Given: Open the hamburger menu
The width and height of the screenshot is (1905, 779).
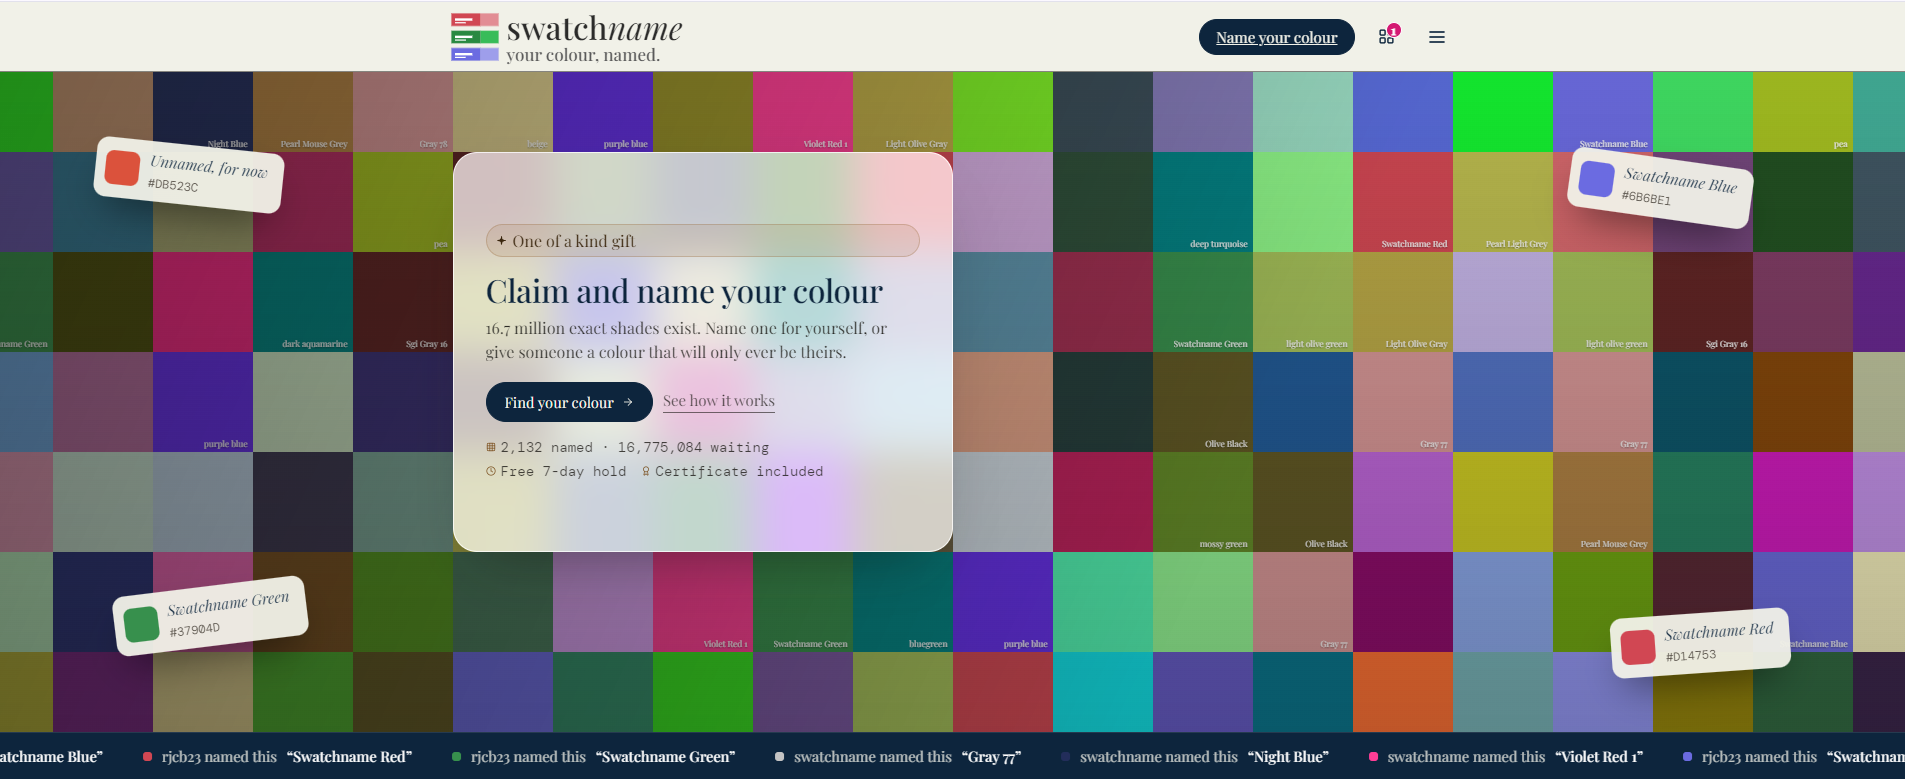Looking at the screenshot, I should [1437, 37].
